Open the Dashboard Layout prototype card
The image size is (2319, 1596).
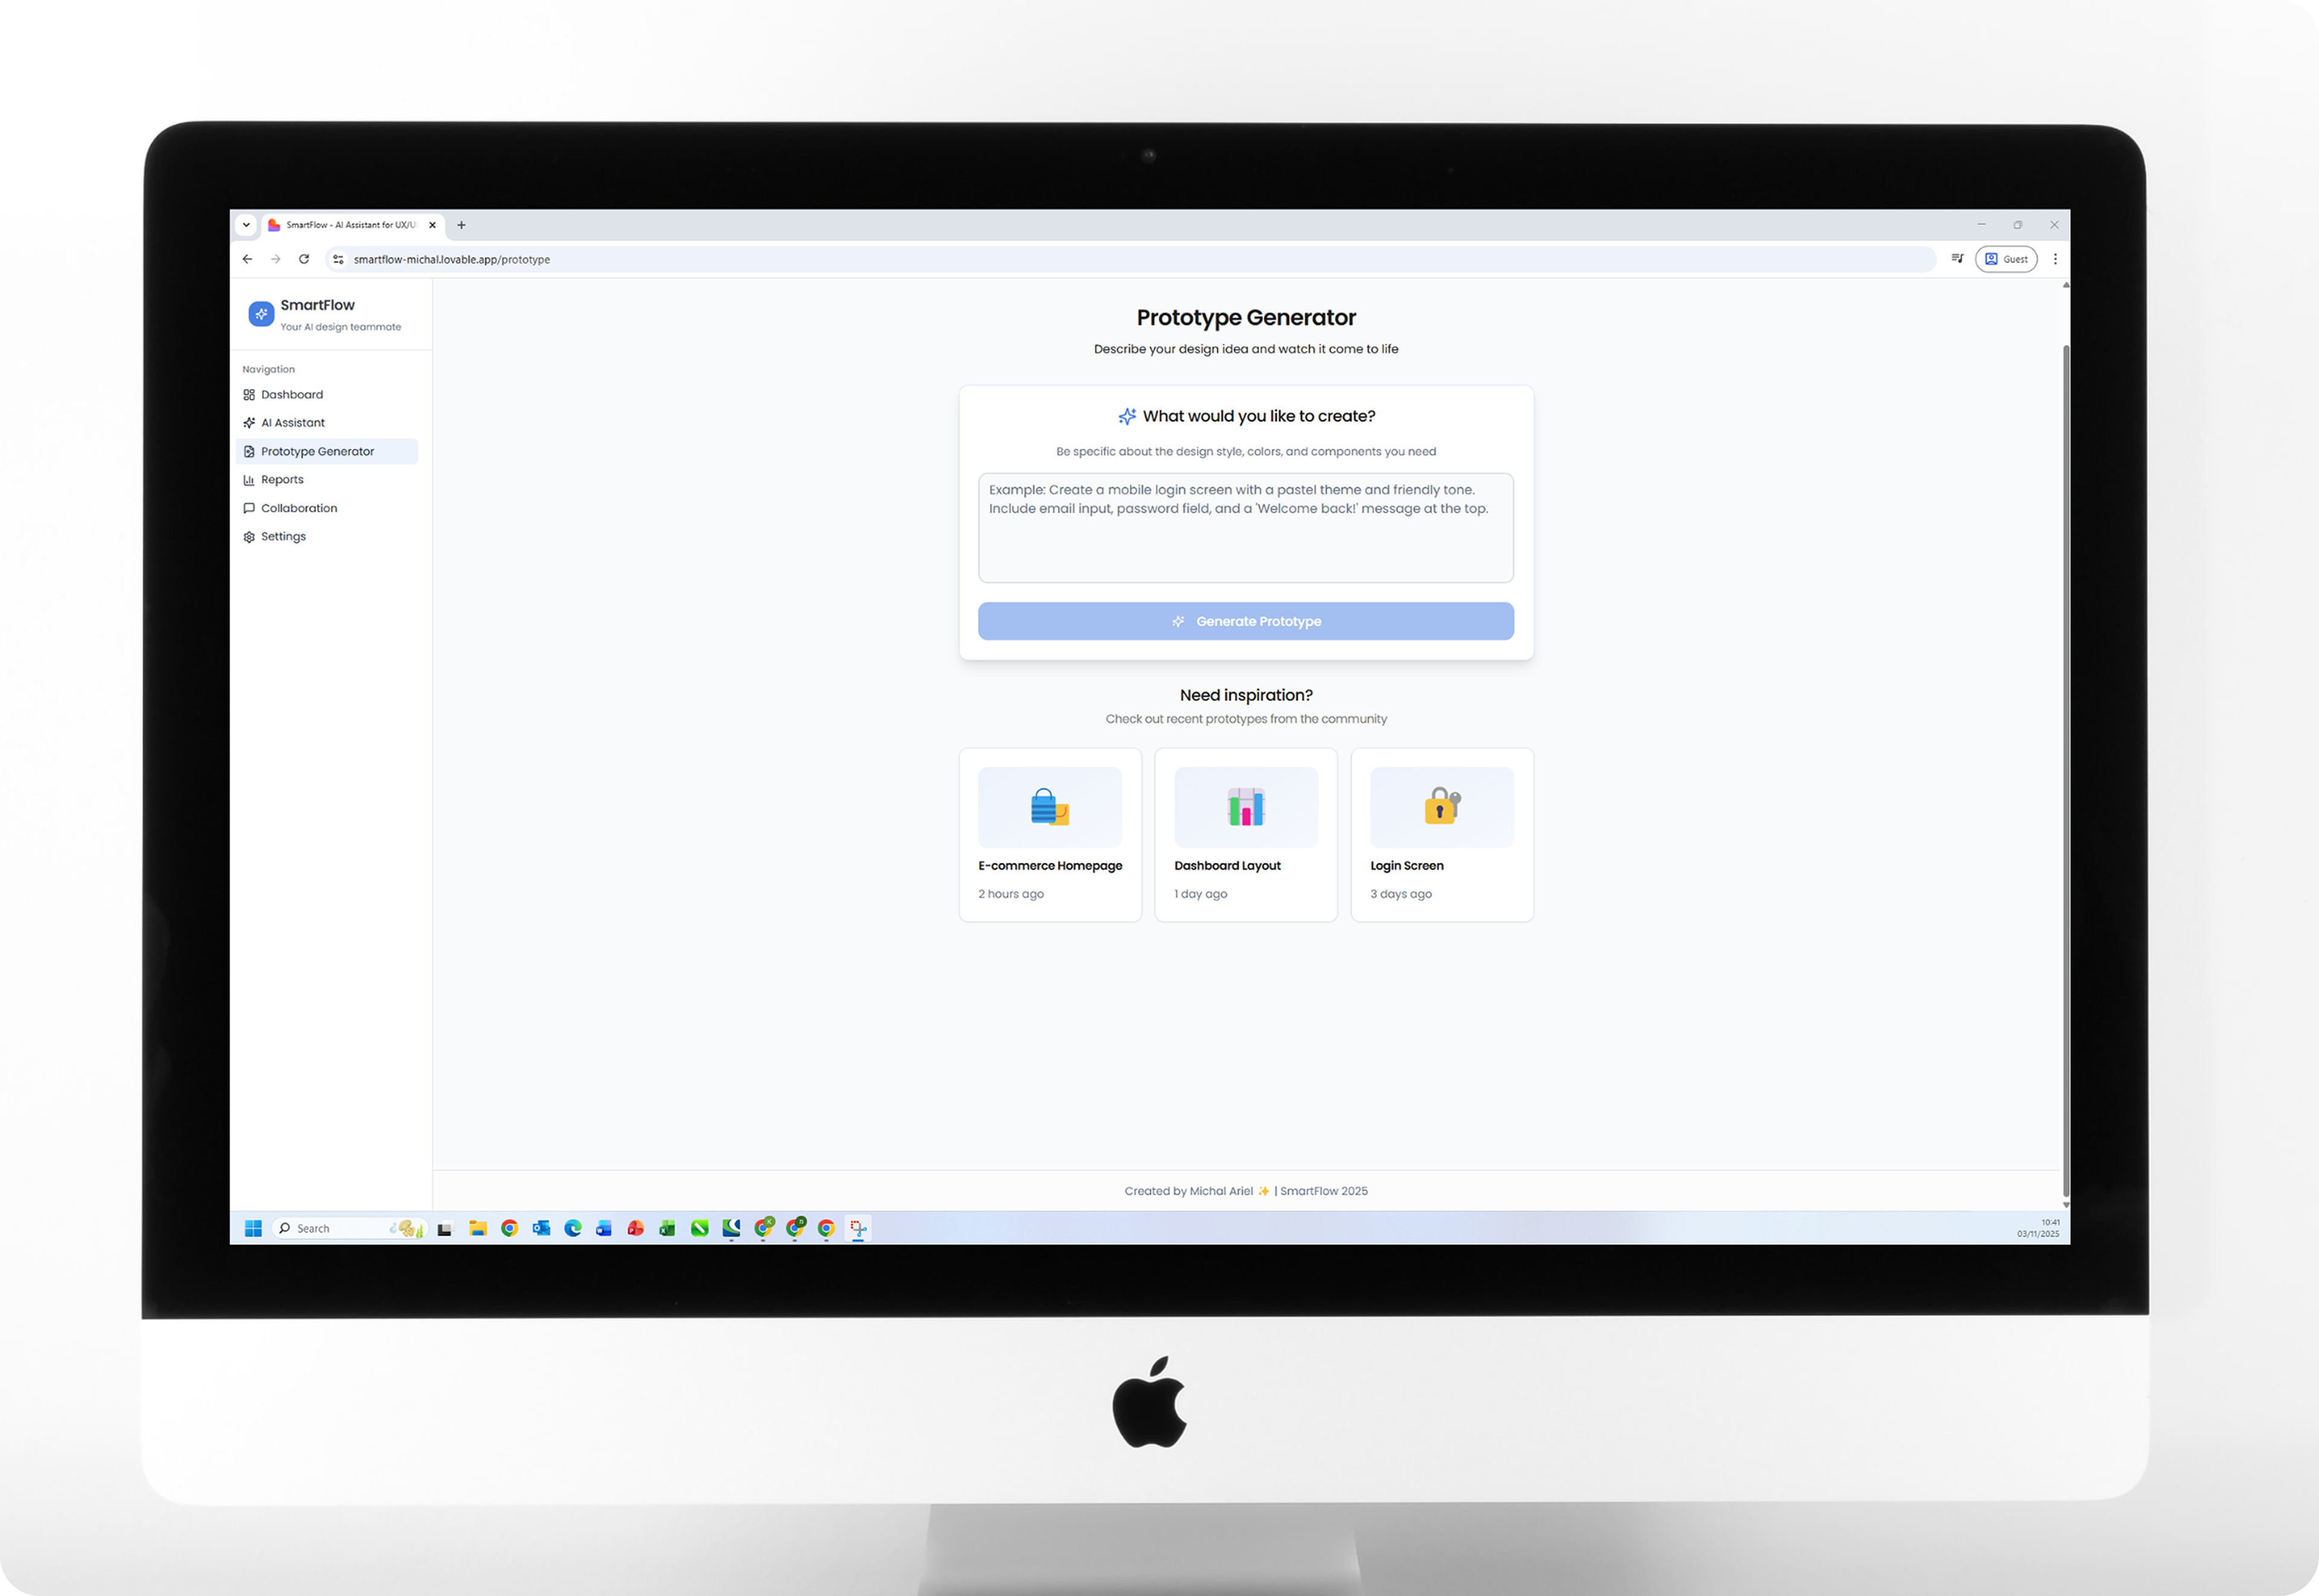point(1245,835)
